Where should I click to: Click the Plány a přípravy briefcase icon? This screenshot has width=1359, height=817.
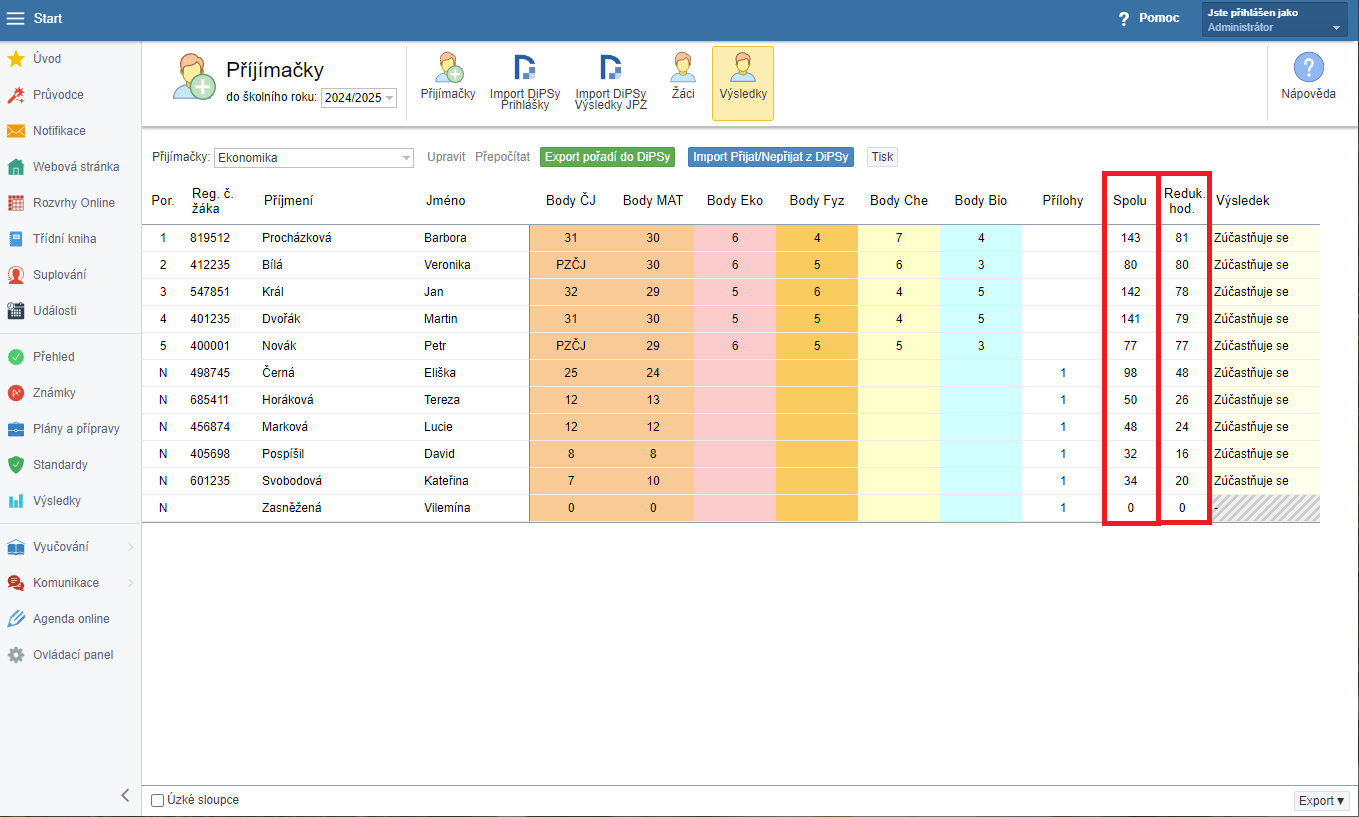click(x=15, y=429)
